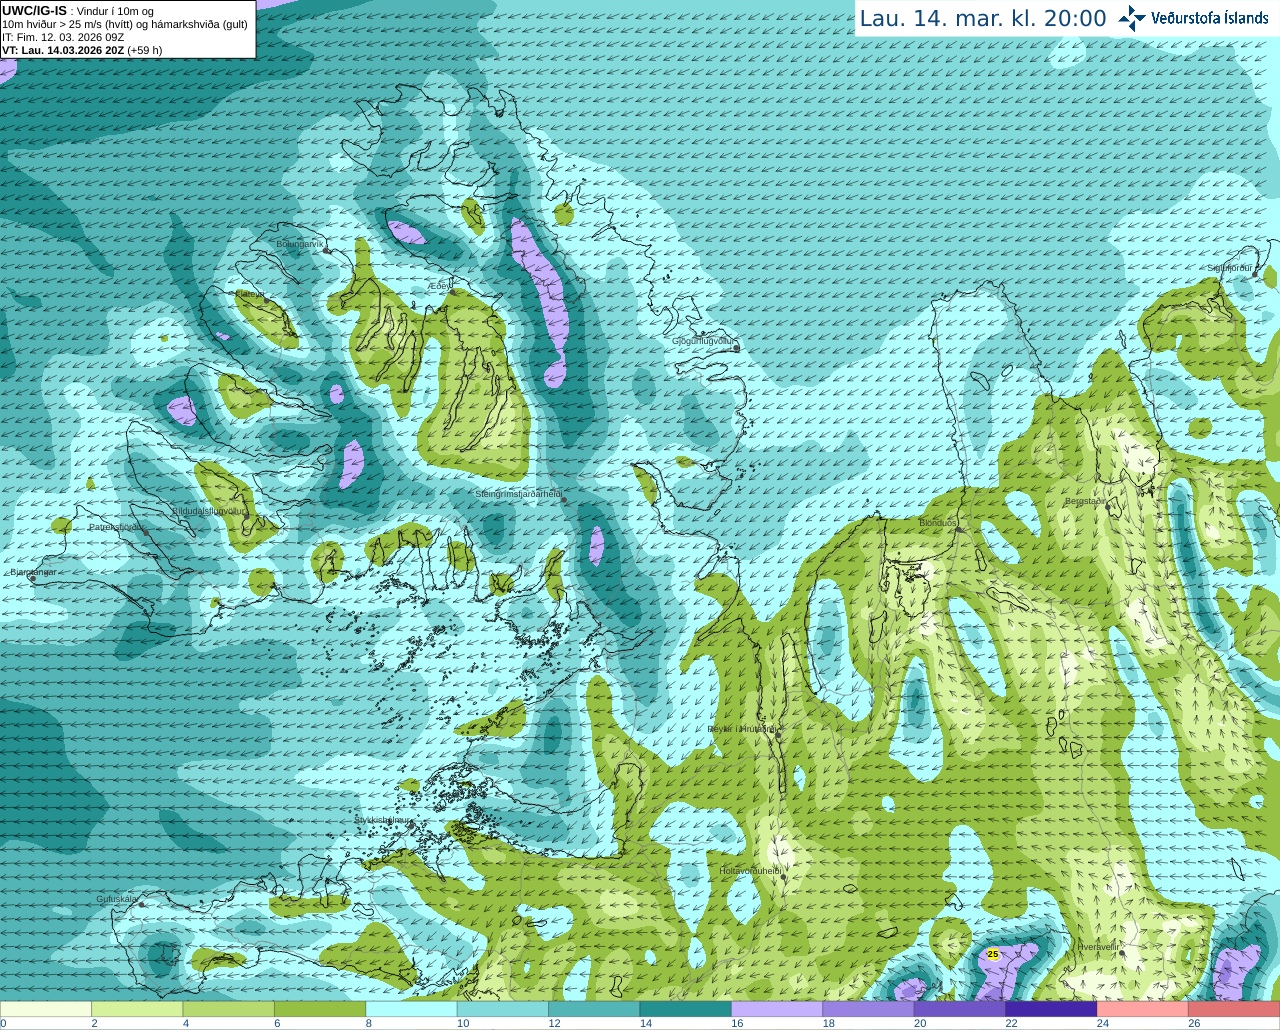The image size is (1280, 1030).
Task: Click the Hveravellir station dot
Action: coord(1123,953)
